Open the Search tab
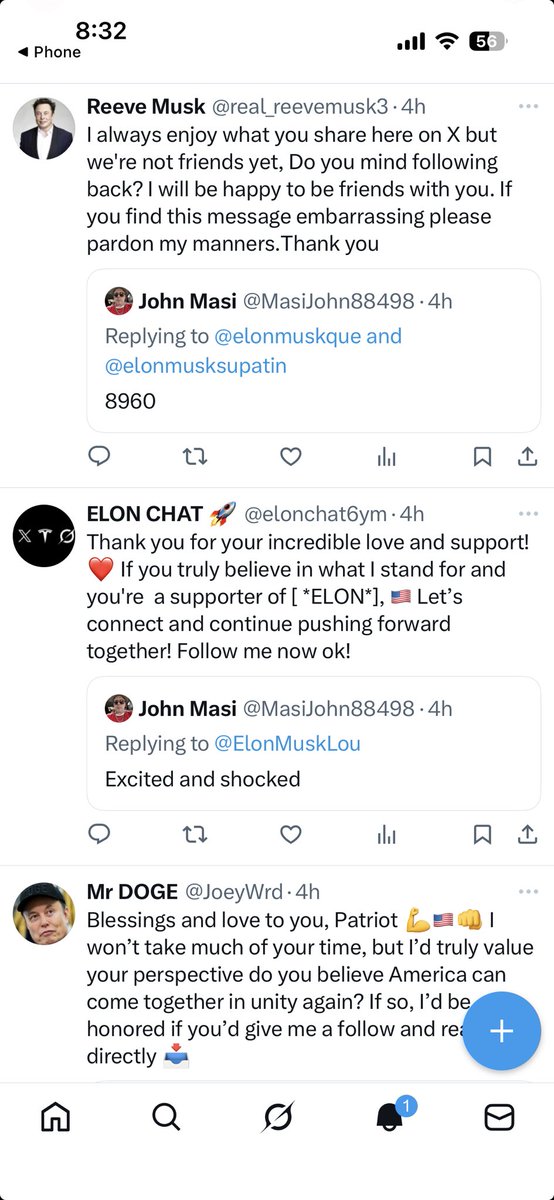 point(166,1117)
